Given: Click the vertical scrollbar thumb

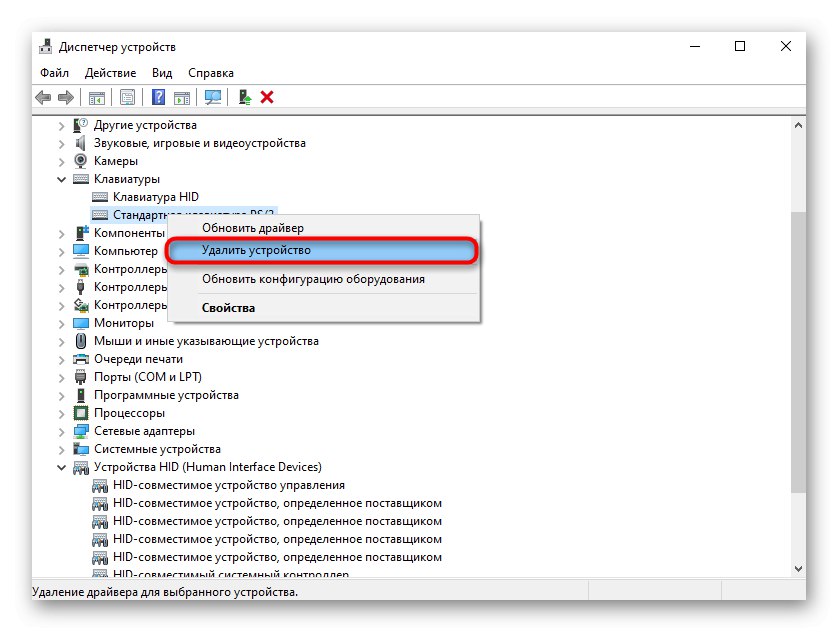Looking at the screenshot, I should point(798,352).
